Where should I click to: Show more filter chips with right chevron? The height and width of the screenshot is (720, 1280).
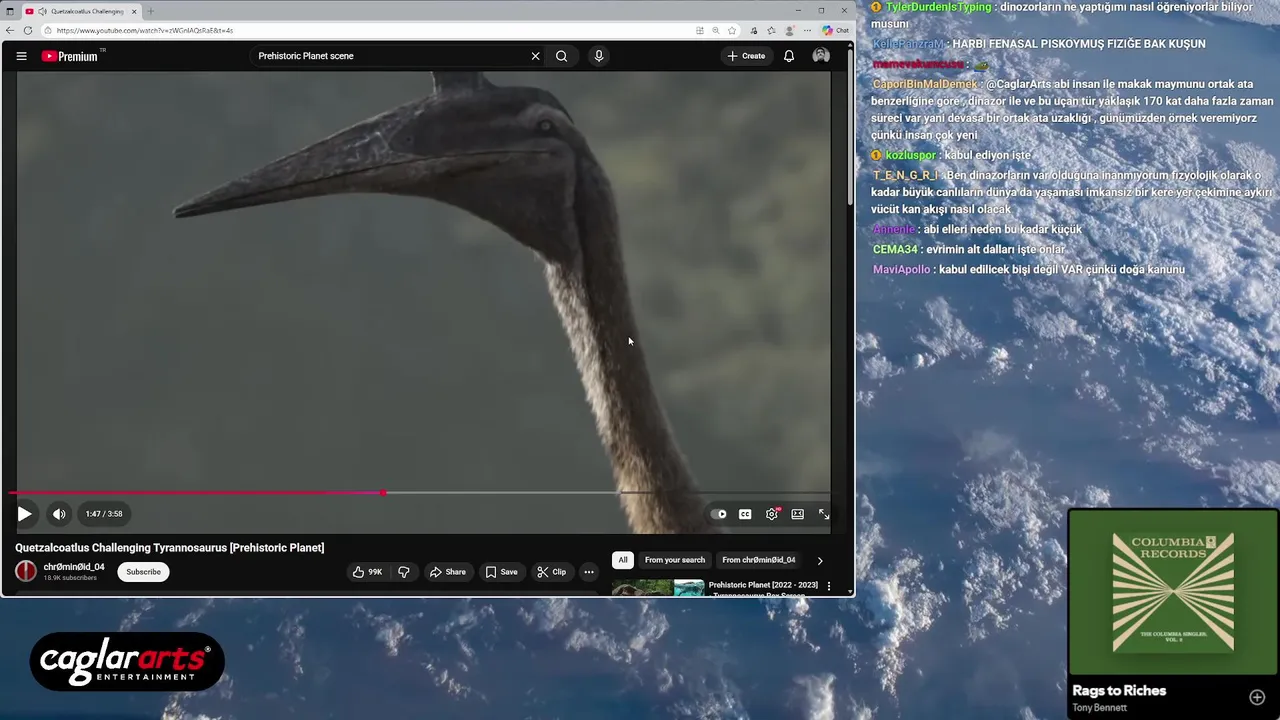pos(820,560)
